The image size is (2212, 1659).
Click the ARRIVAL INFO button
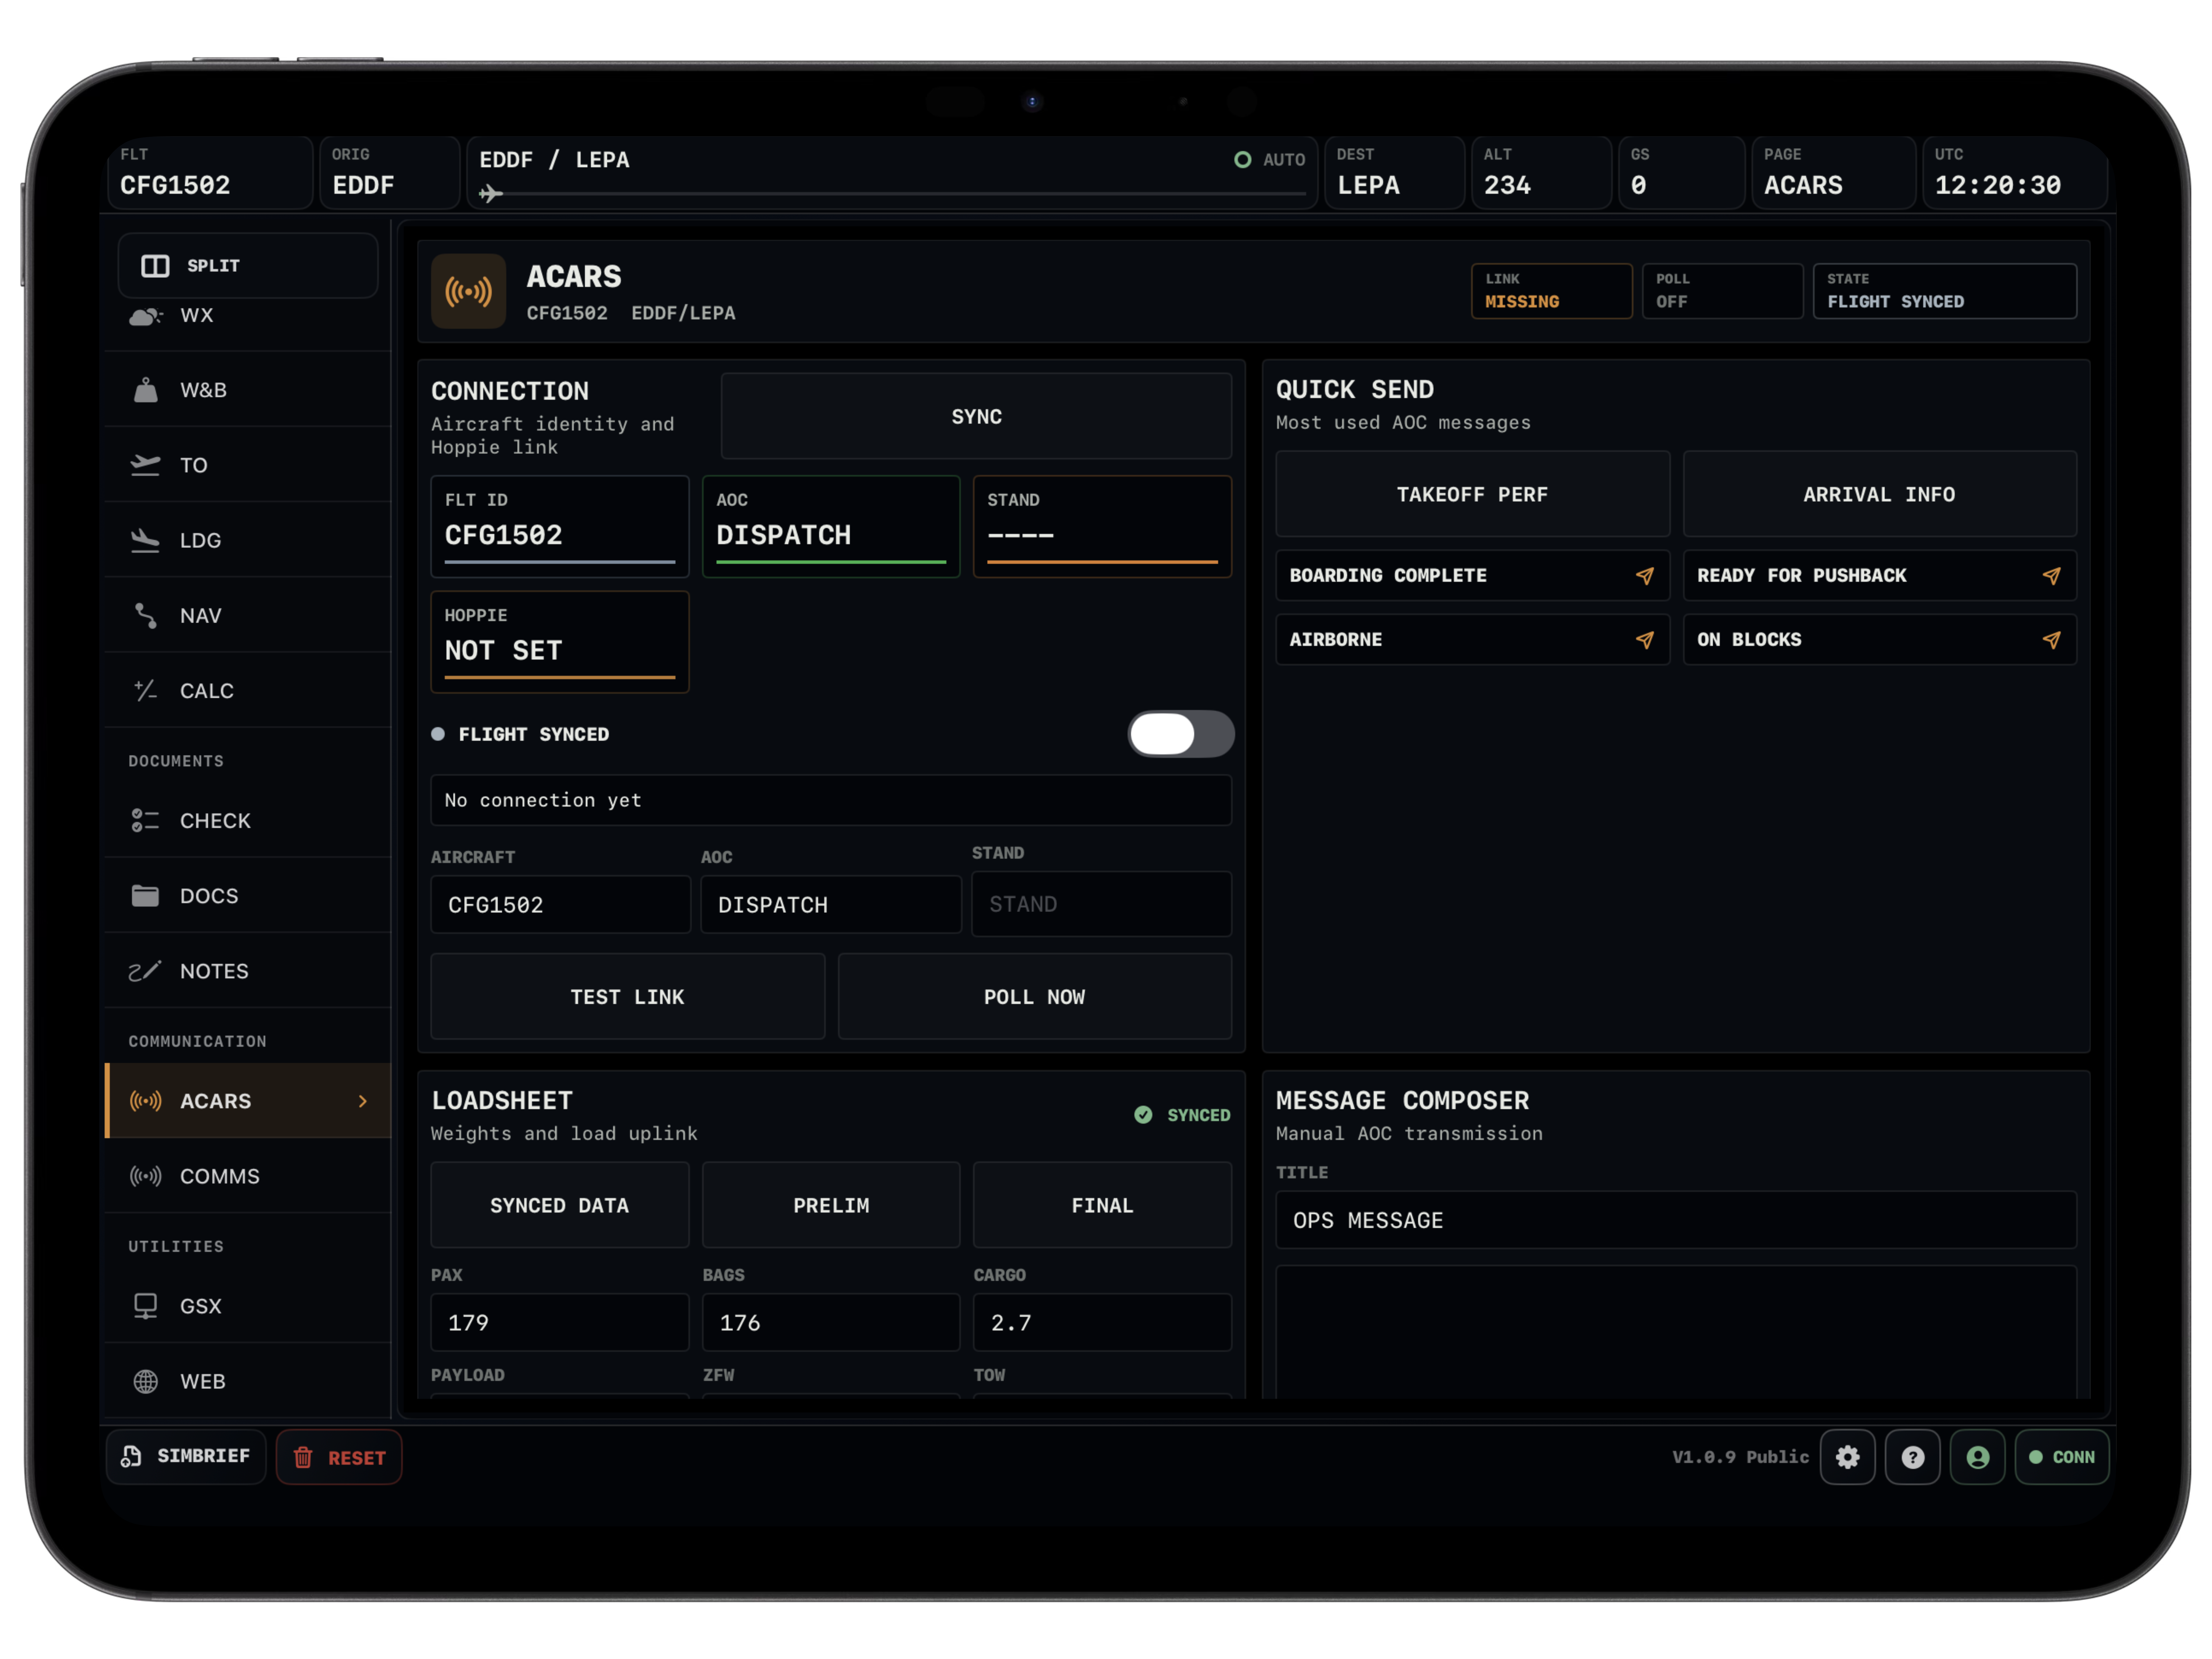coord(1879,494)
